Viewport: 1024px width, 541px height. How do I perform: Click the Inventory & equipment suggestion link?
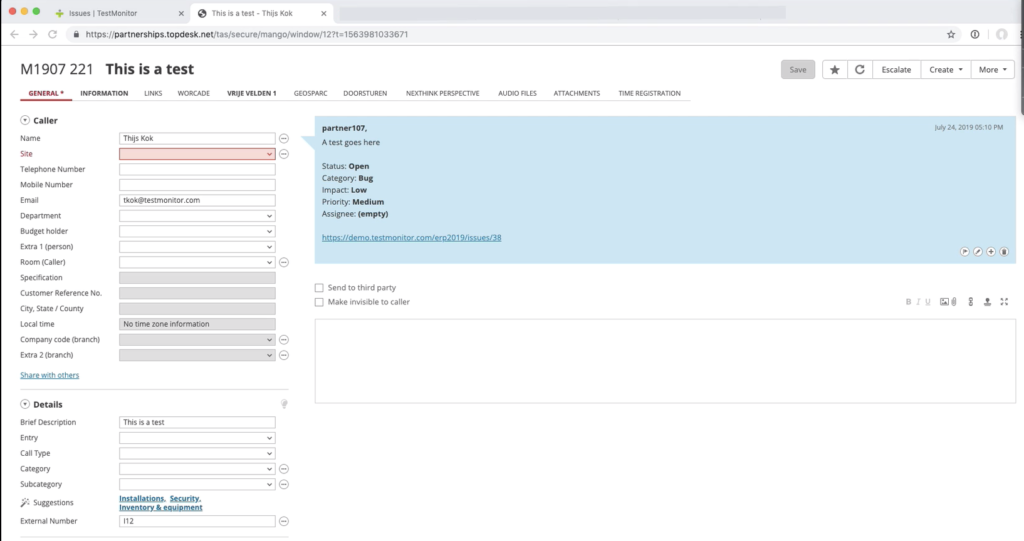coord(161,508)
